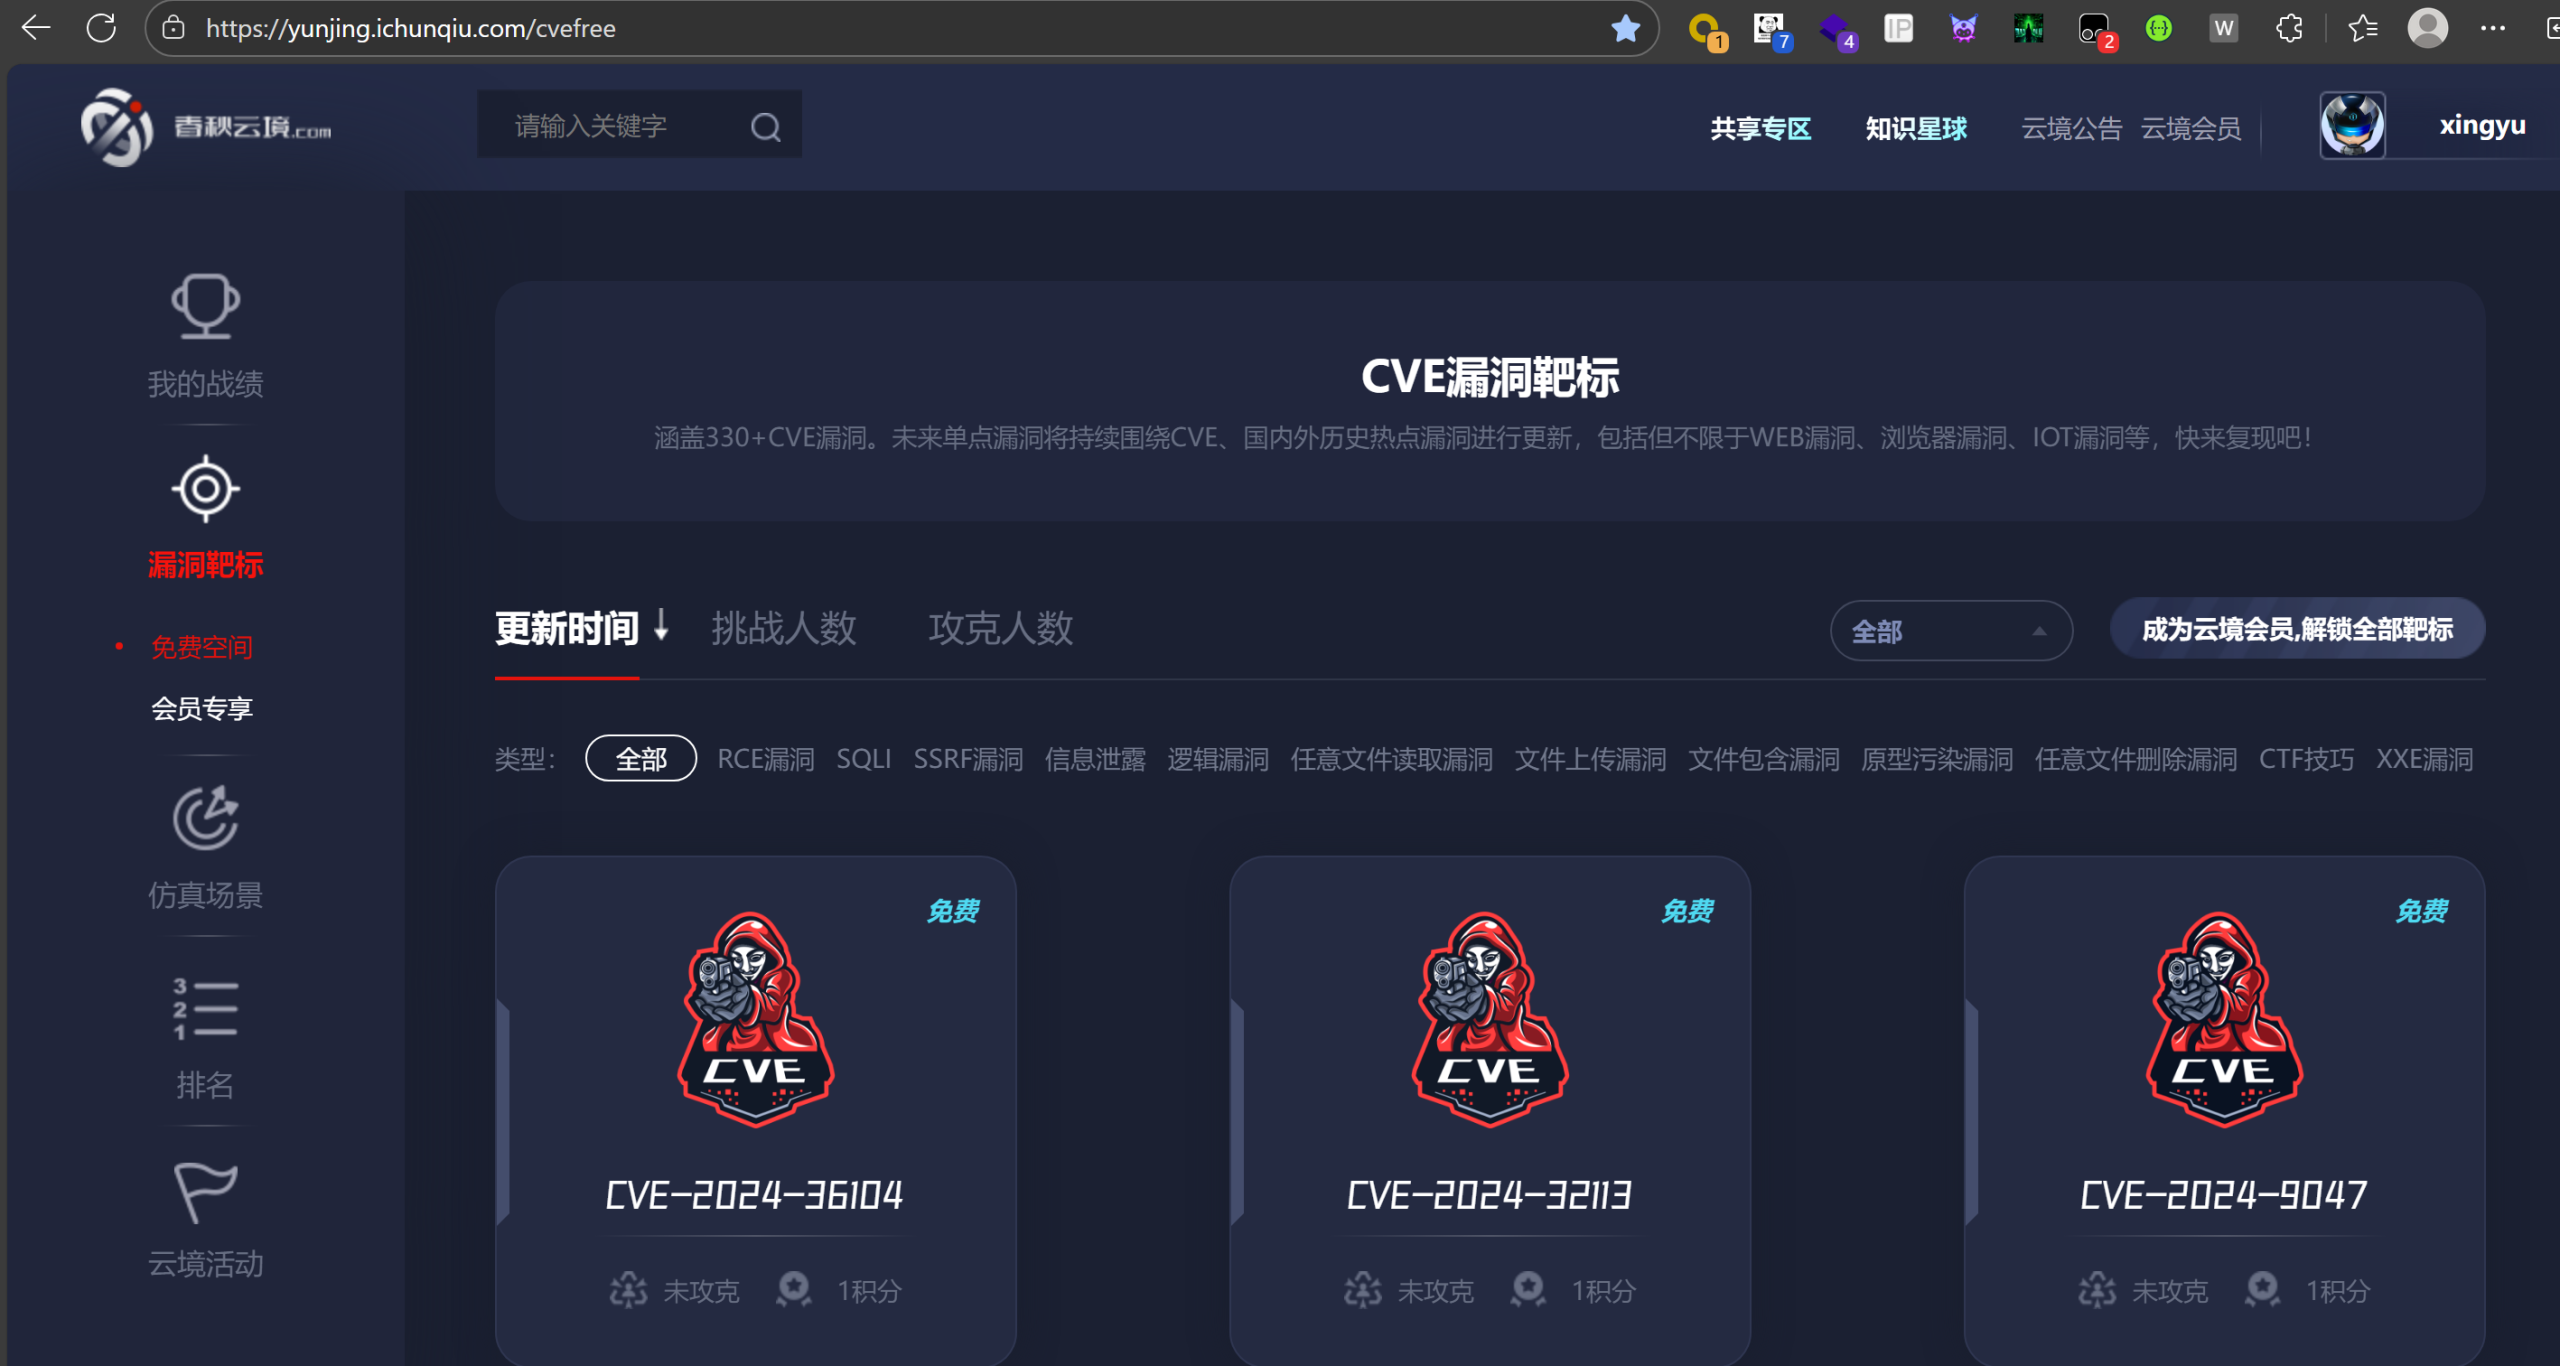Select the 漏洞靶标 target icon
Image resolution: width=2560 pixels, height=1366 pixels.
point(204,489)
